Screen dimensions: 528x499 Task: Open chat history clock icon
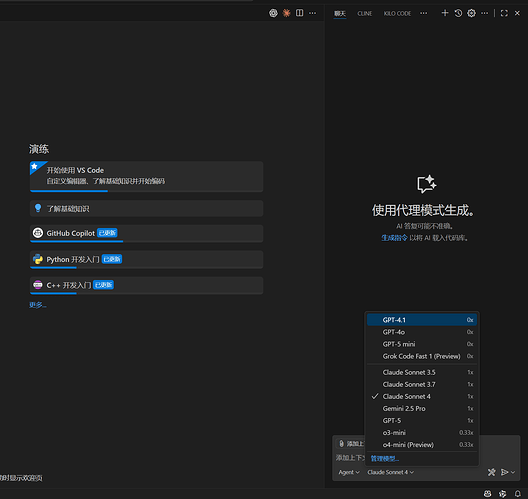point(458,13)
